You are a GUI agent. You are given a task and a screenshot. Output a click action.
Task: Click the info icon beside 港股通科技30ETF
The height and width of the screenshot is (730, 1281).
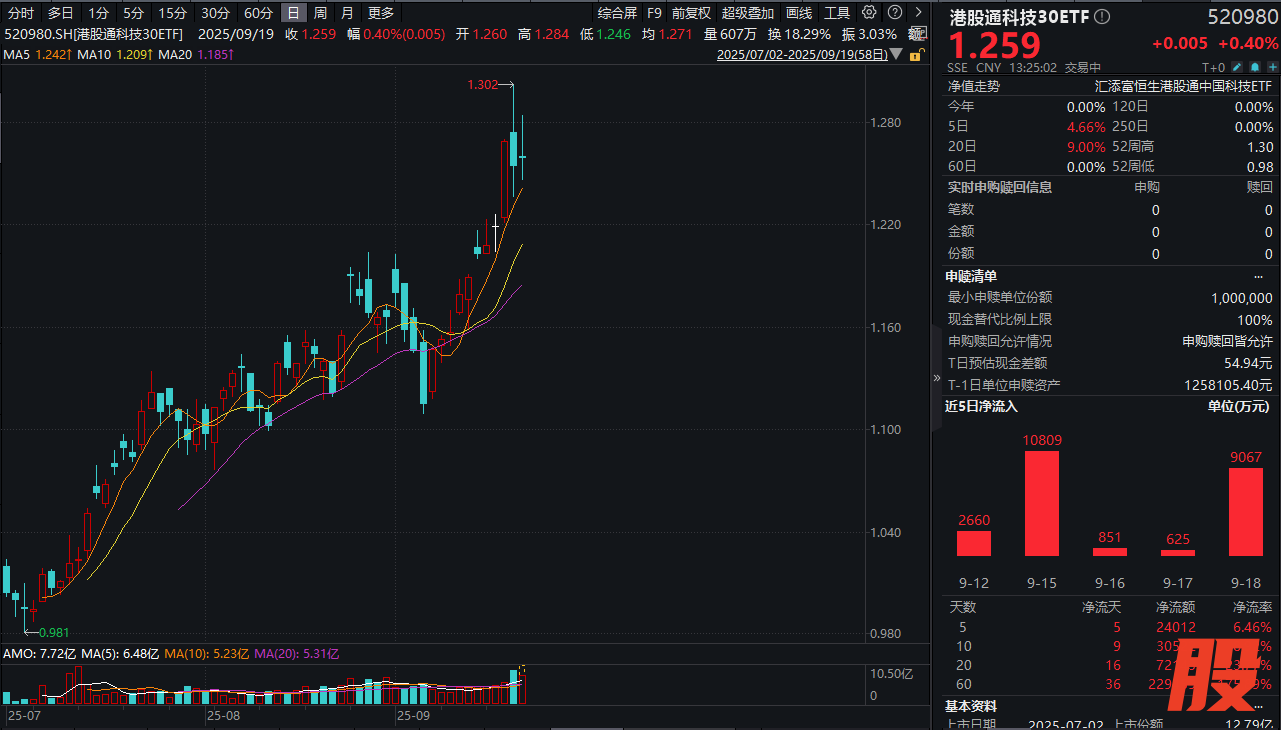[x=1102, y=17]
